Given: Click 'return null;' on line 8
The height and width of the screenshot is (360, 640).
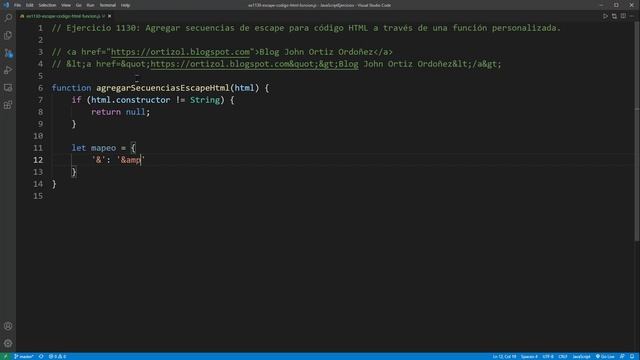Looking at the screenshot, I should coord(120,112).
